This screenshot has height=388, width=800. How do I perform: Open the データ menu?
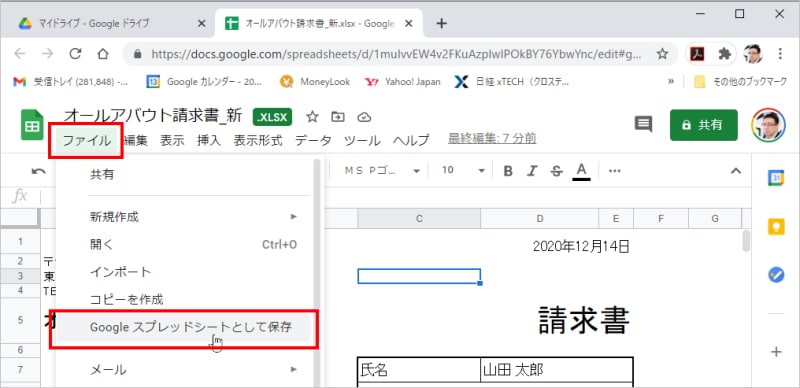pos(313,140)
